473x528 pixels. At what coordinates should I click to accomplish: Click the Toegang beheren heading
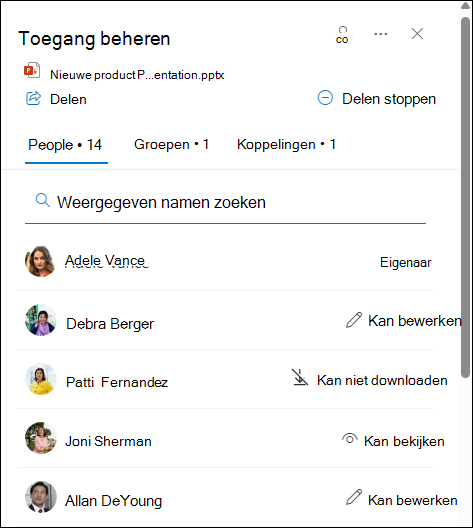click(94, 39)
